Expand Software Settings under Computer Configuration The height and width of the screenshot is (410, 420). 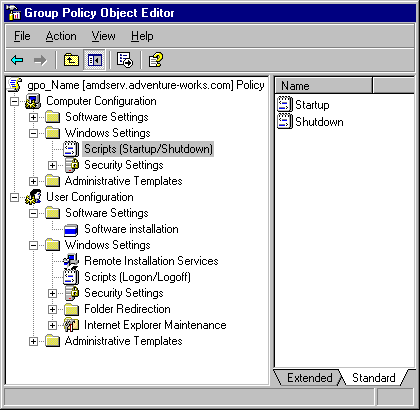click(33, 117)
